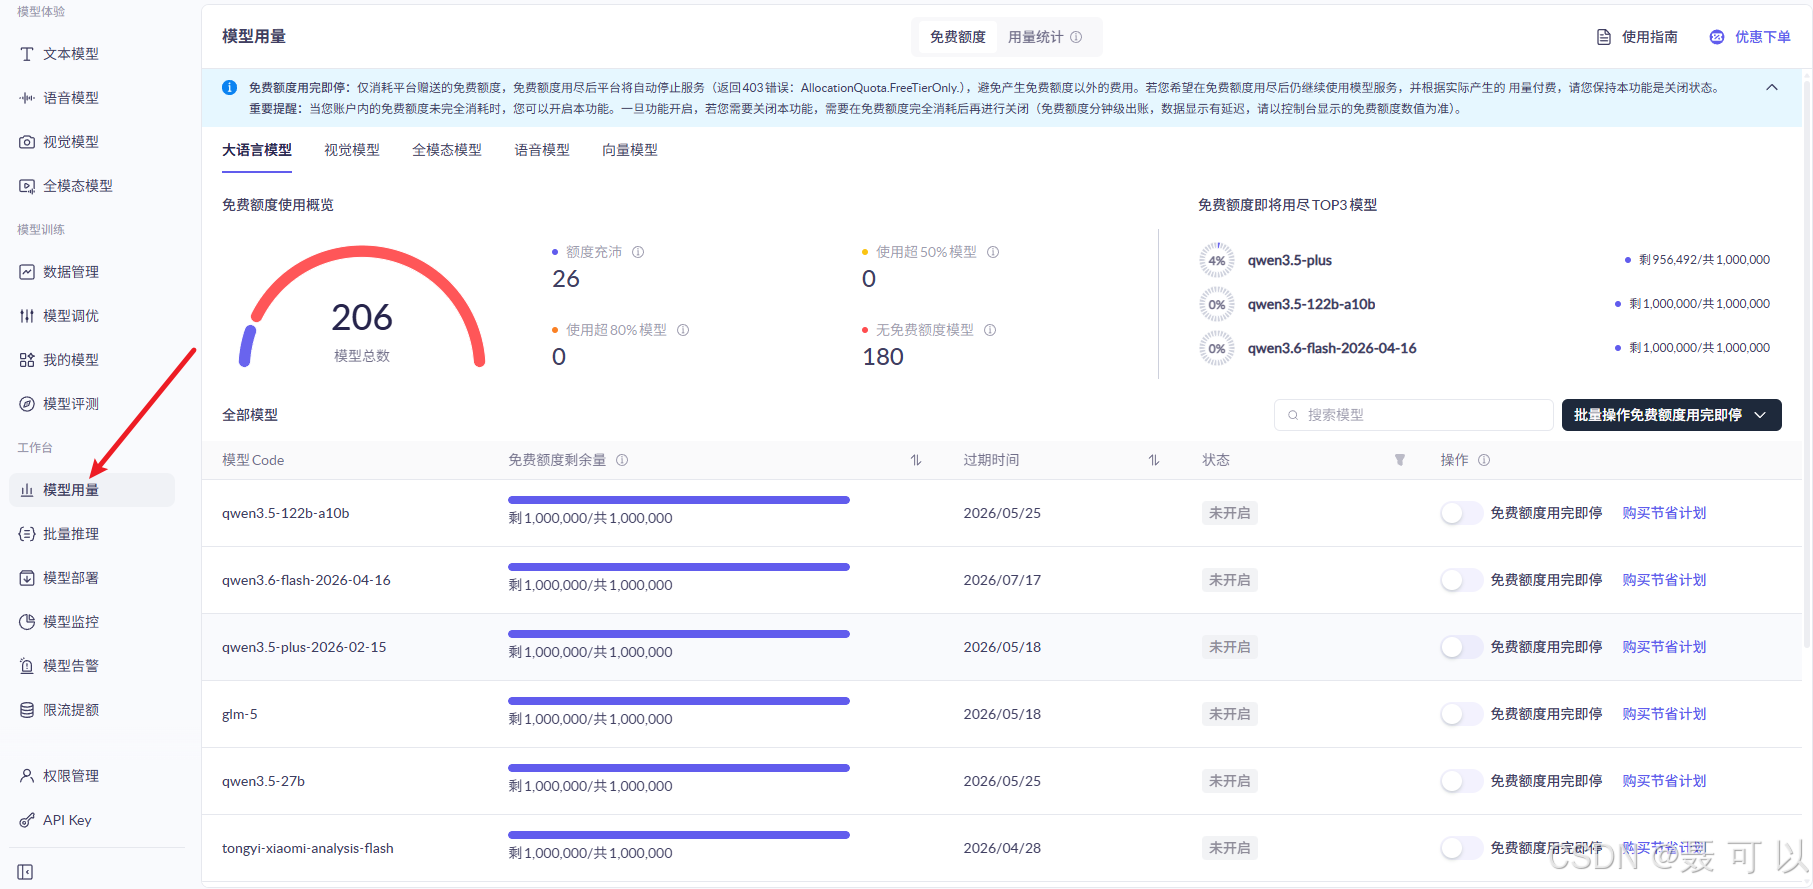This screenshot has width=1813, height=889.
Task: Toggle 免费额度用完即停 for qwen3.5-plus-2026-02-15
Action: tap(1461, 647)
